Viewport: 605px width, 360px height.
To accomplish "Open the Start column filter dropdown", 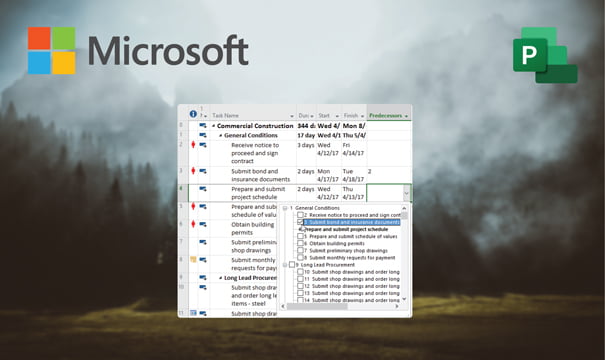I will tap(337, 116).
